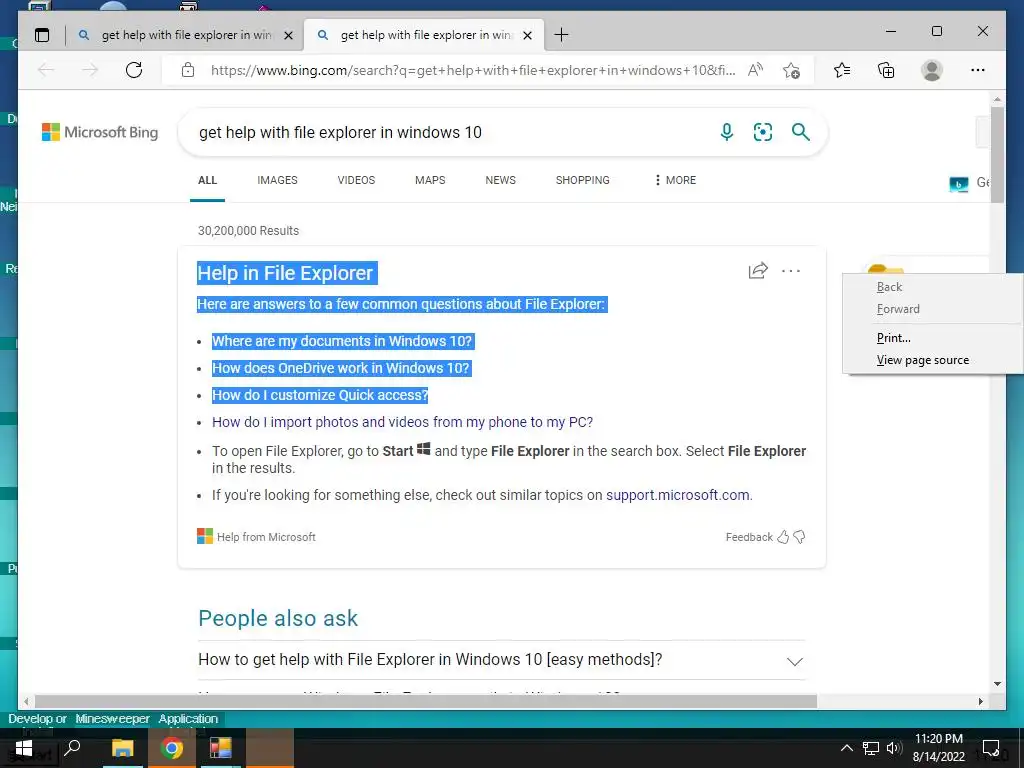Switch to SHOPPING results tab

(x=583, y=180)
